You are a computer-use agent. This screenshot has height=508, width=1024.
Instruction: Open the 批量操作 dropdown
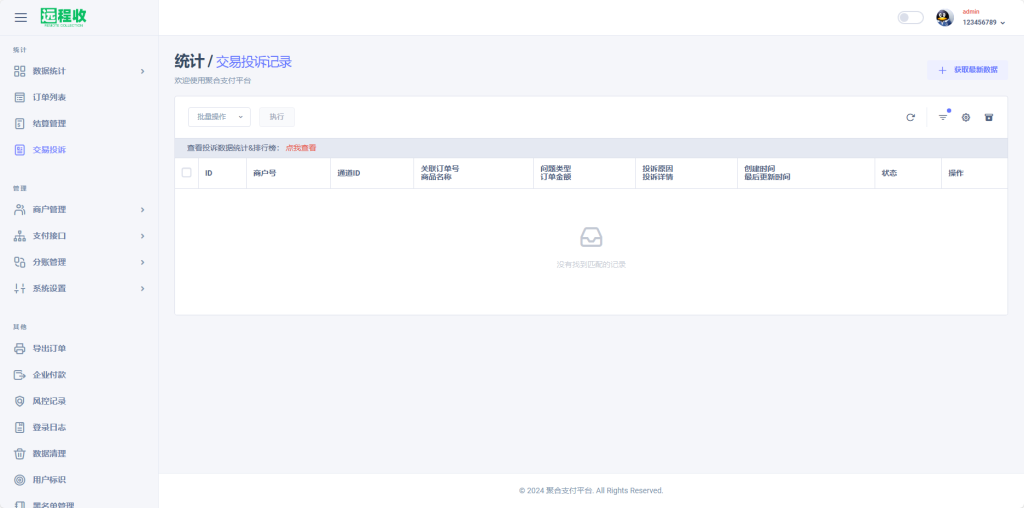pyautogui.click(x=219, y=117)
